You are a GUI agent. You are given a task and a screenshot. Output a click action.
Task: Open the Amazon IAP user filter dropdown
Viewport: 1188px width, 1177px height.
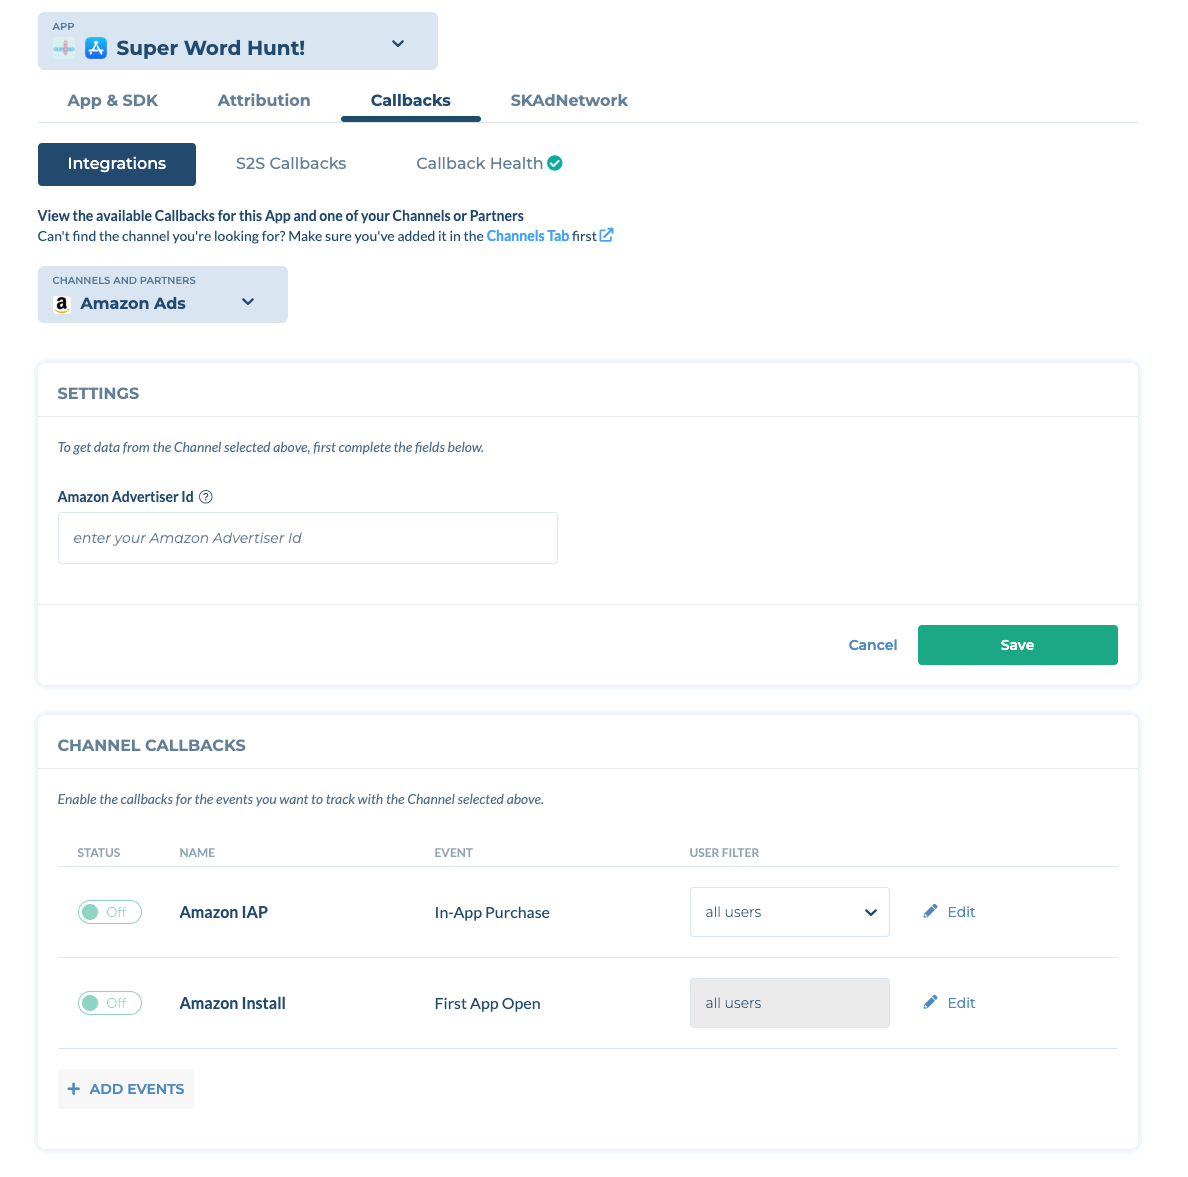(789, 912)
